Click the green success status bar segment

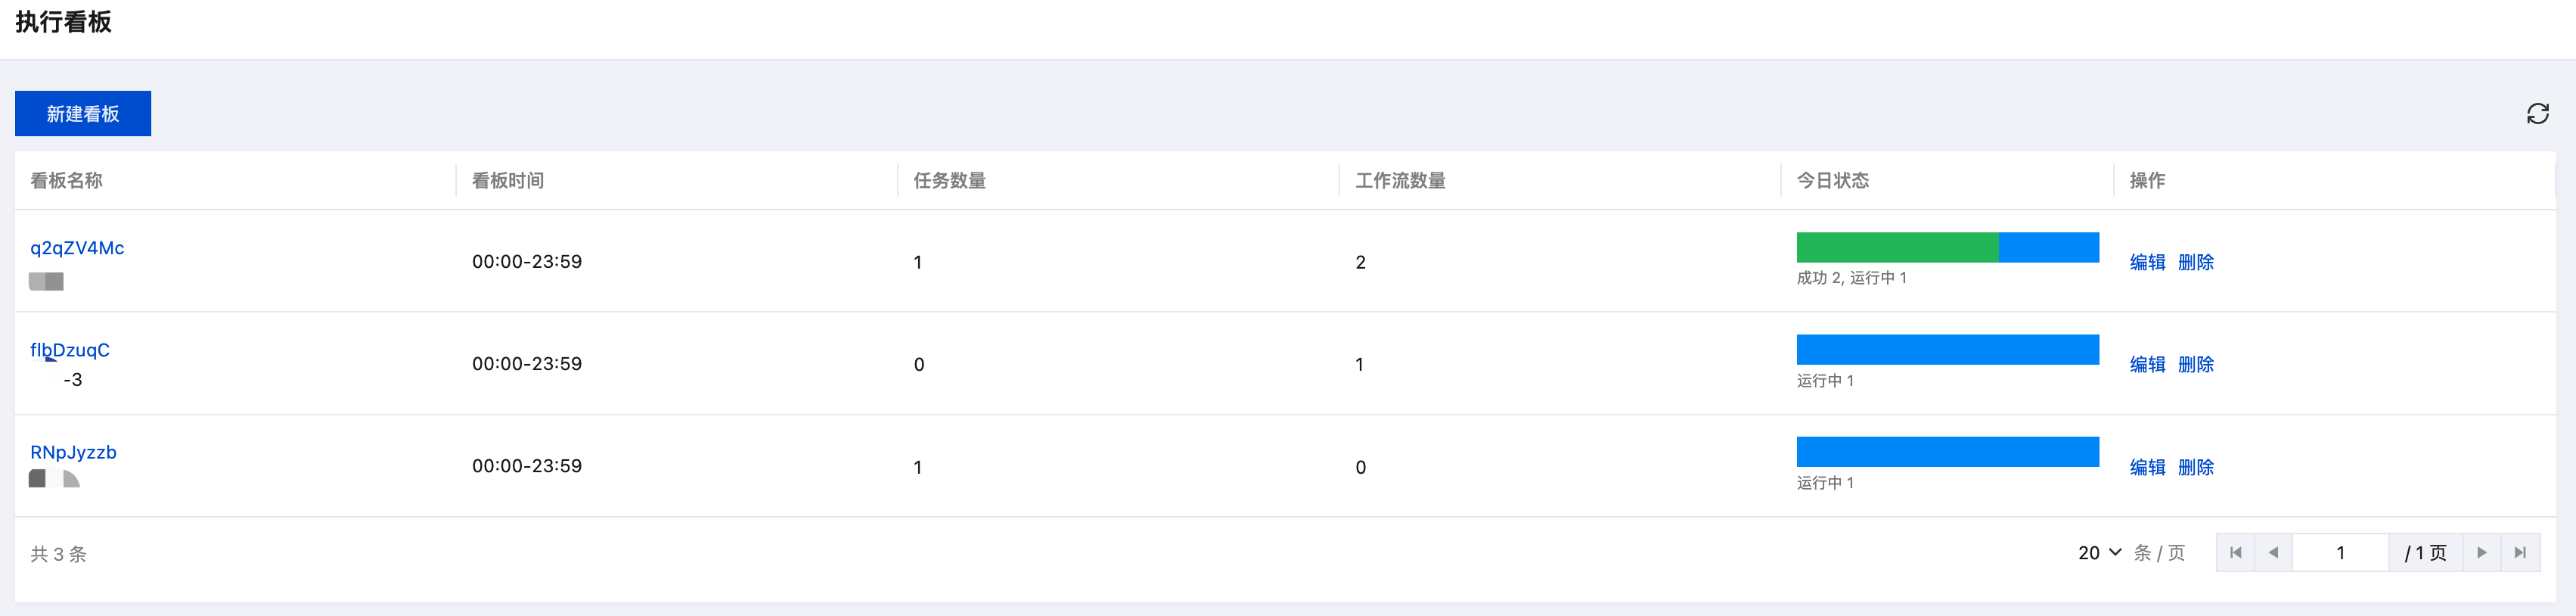pyautogui.click(x=1897, y=247)
